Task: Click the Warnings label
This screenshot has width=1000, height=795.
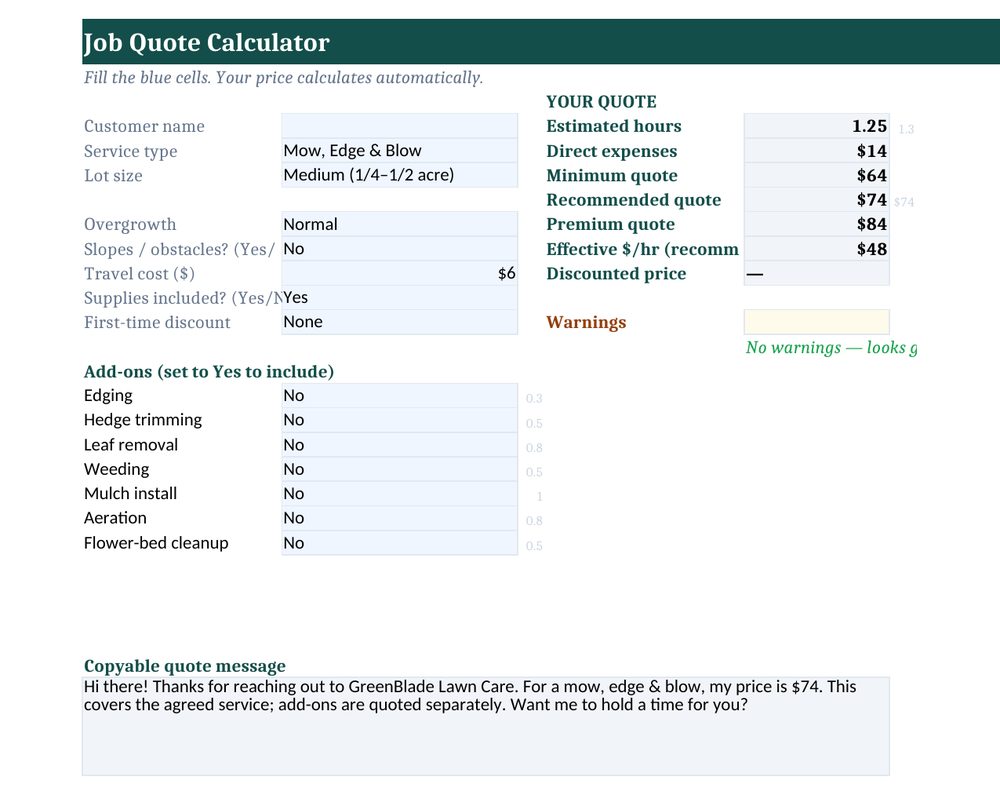Action: click(586, 323)
